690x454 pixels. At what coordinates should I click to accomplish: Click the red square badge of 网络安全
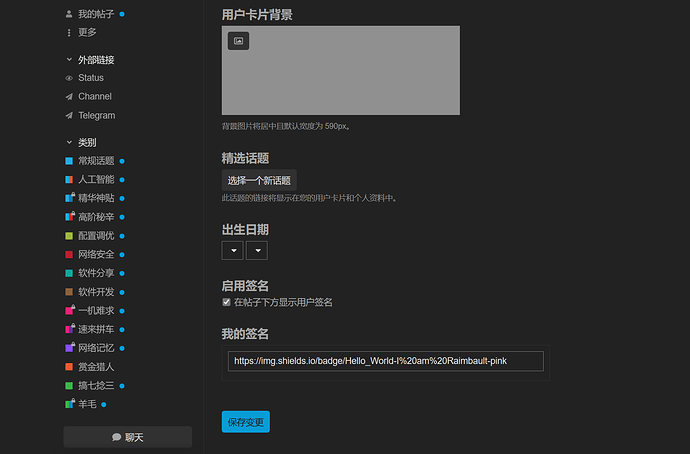pos(69,254)
